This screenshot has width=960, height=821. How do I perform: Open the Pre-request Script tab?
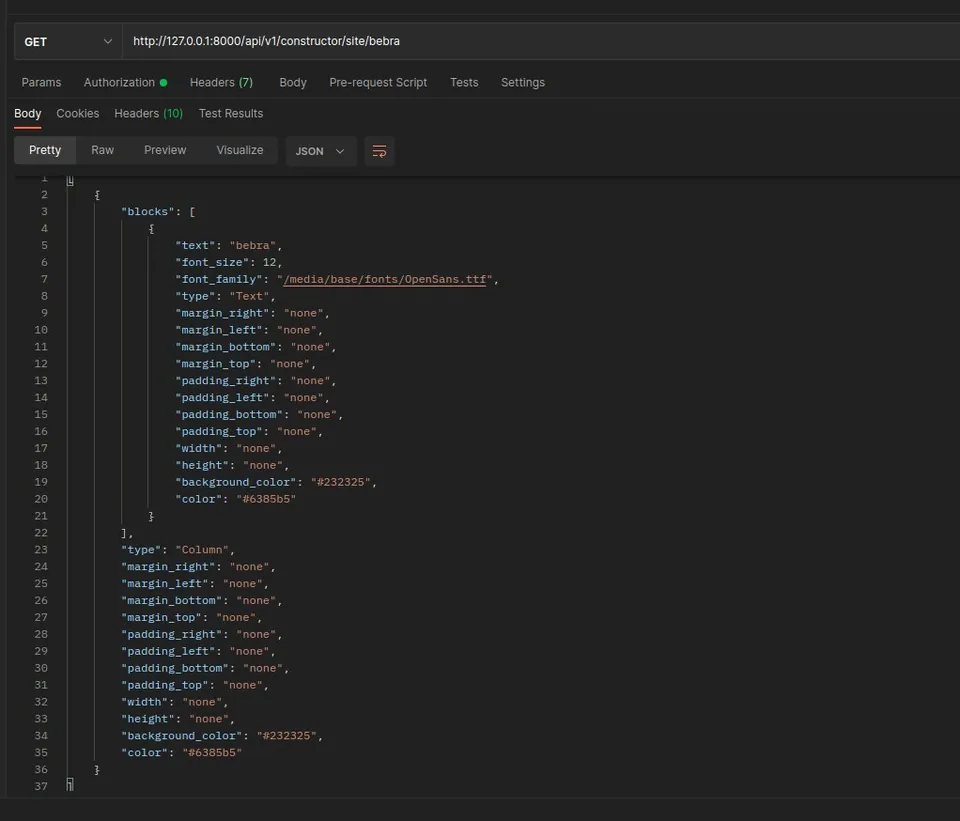tap(378, 83)
